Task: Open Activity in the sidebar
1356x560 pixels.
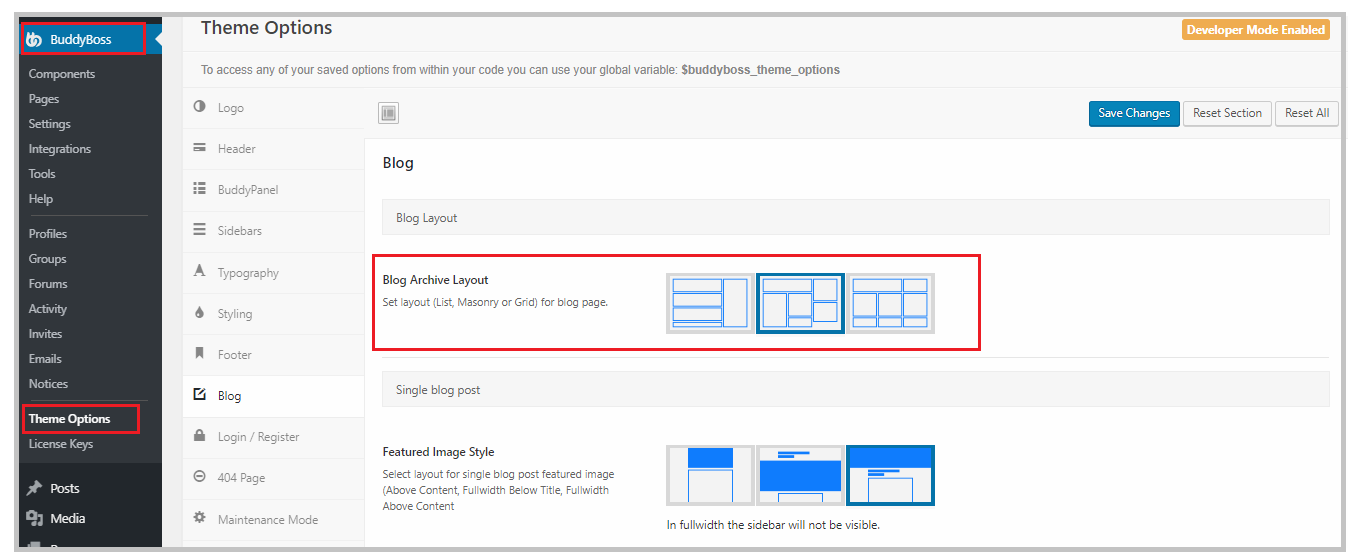Action: (x=48, y=309)
